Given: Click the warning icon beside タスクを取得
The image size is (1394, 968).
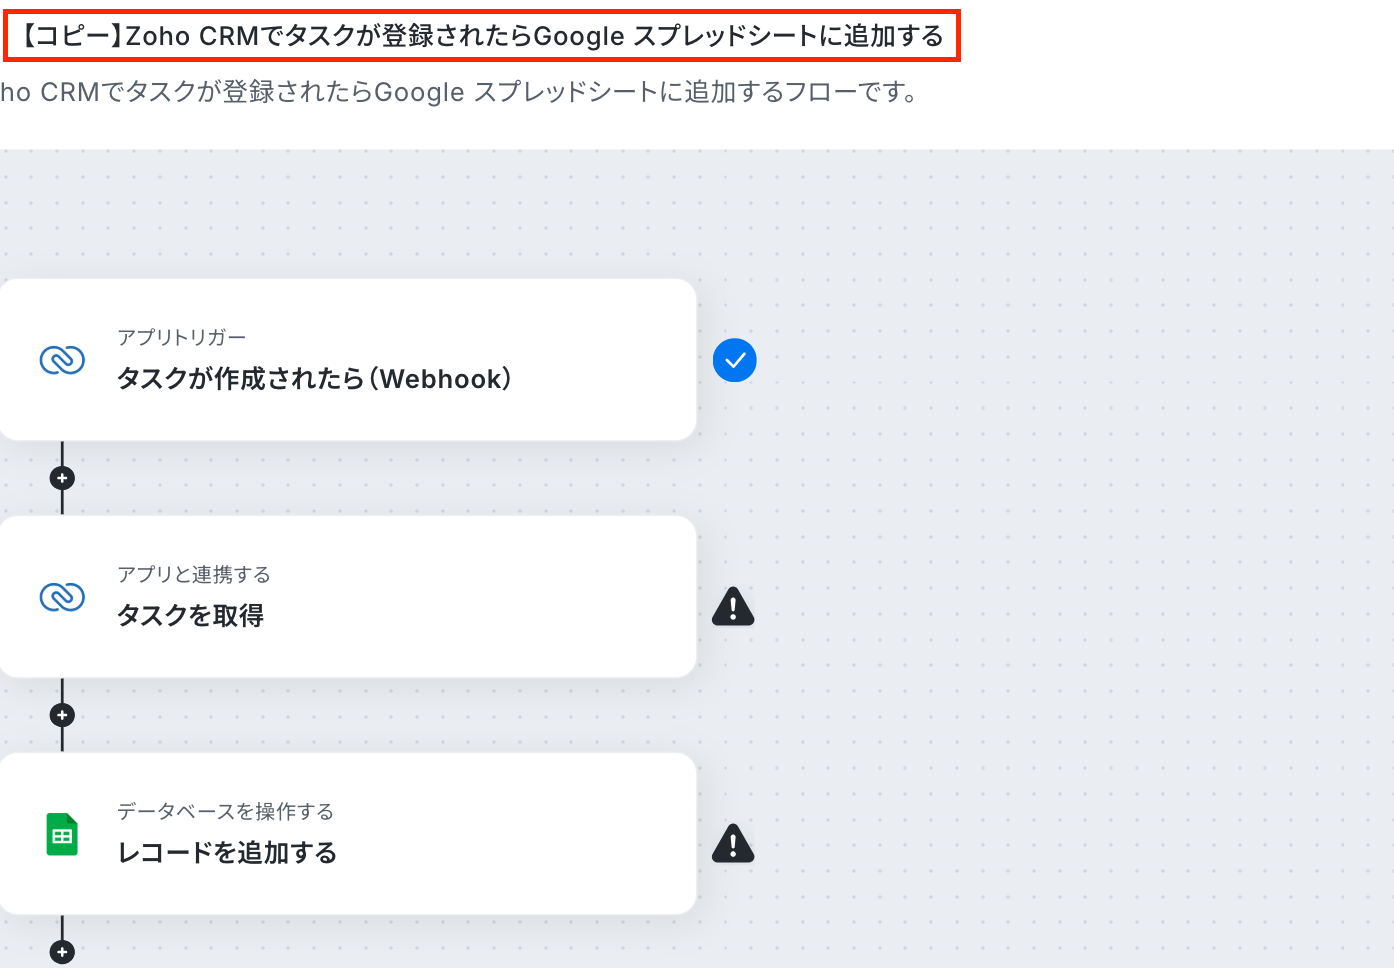Looking at the screenshot, I should (733, 606).
